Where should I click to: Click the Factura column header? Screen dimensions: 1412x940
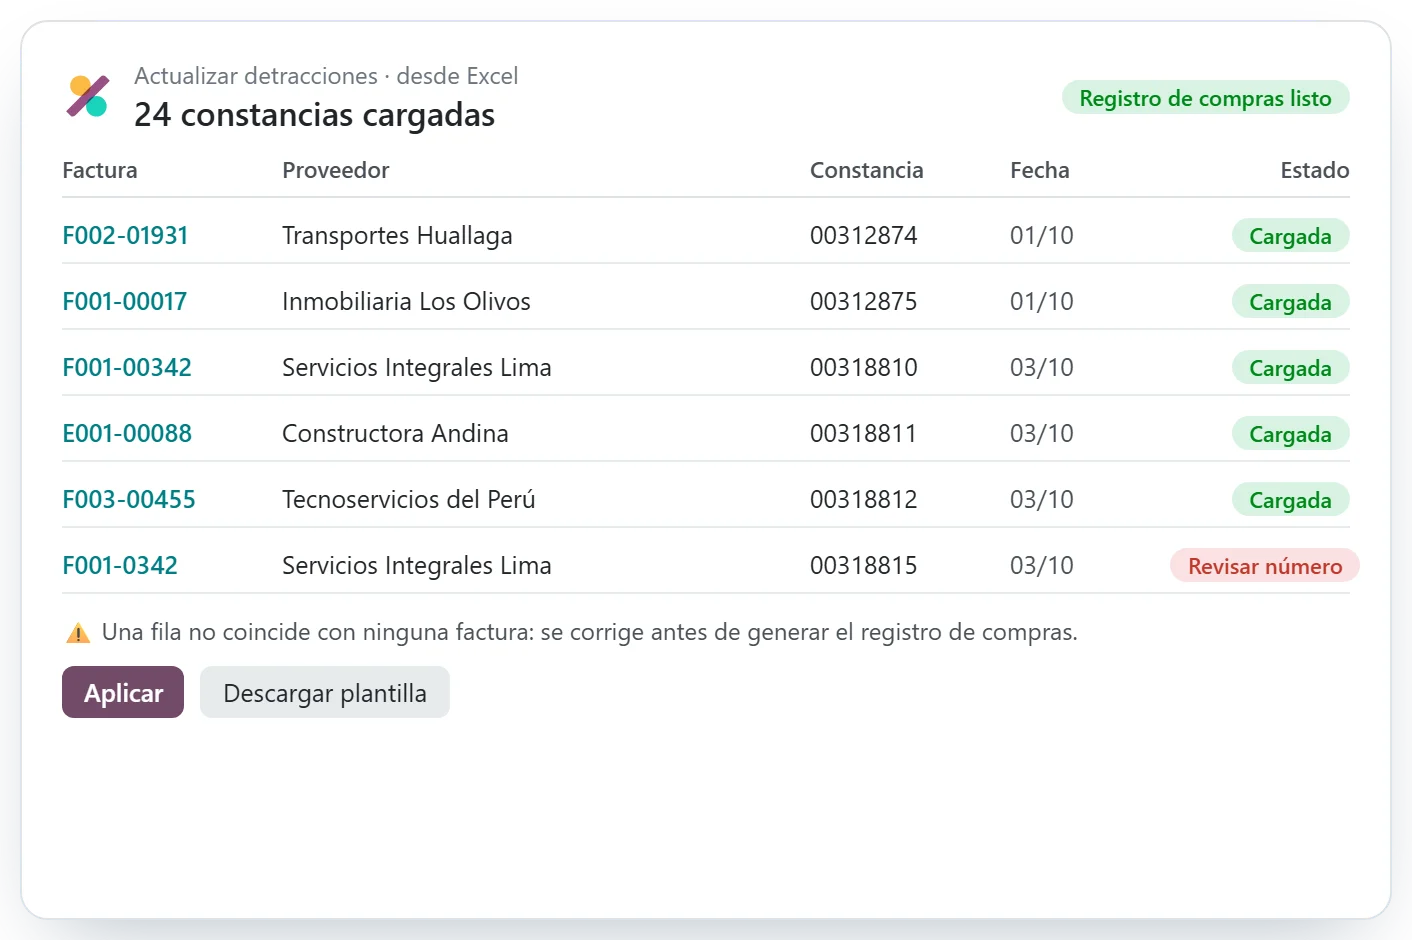[x=100, y=170]
